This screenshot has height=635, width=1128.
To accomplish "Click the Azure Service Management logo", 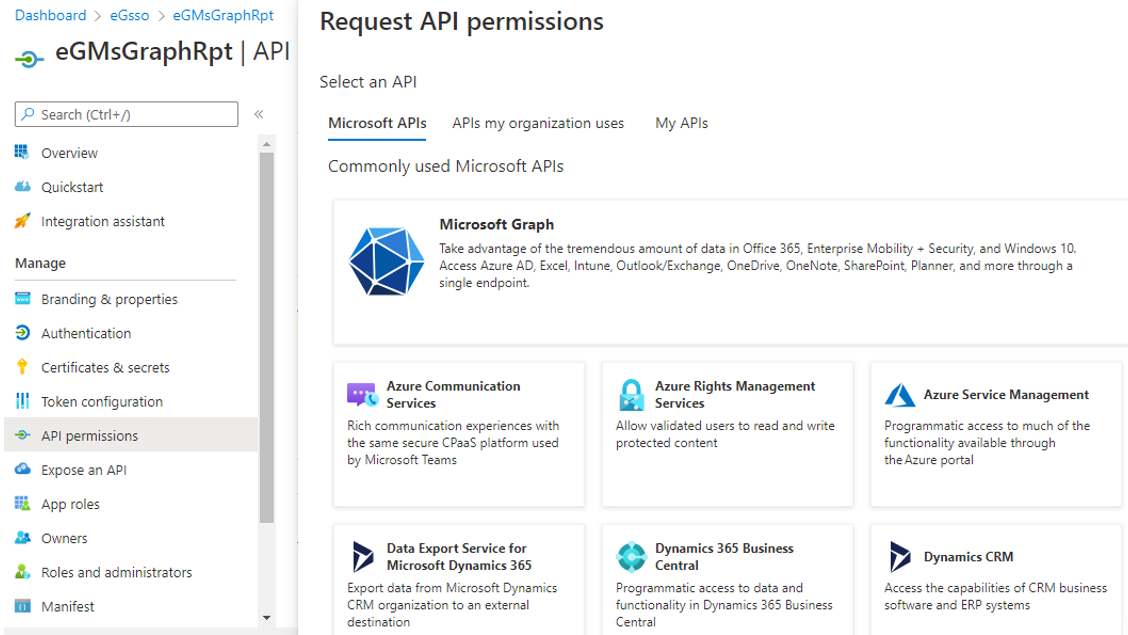I will (899, 395).
